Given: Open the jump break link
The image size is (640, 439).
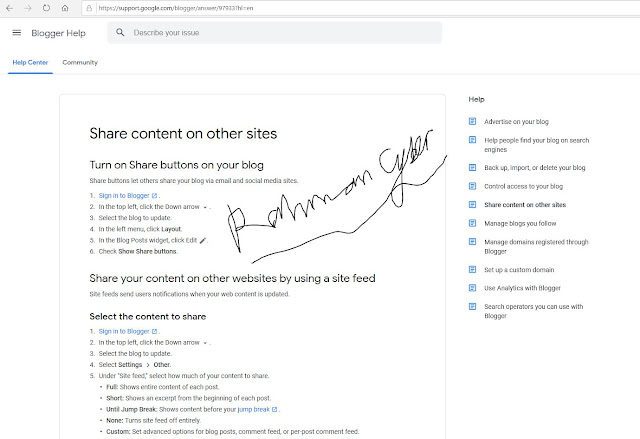Looking at the screenshot, I should (253, 409).
